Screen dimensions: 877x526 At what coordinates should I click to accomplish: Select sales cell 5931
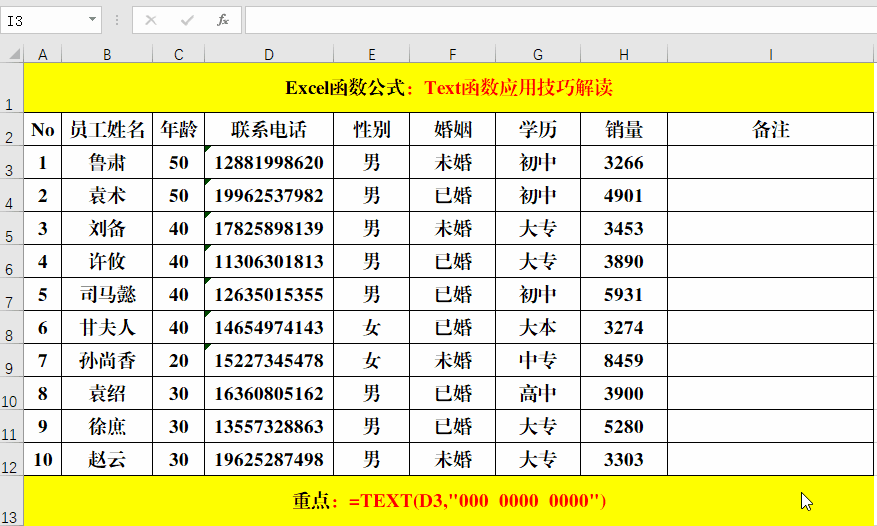624,294
